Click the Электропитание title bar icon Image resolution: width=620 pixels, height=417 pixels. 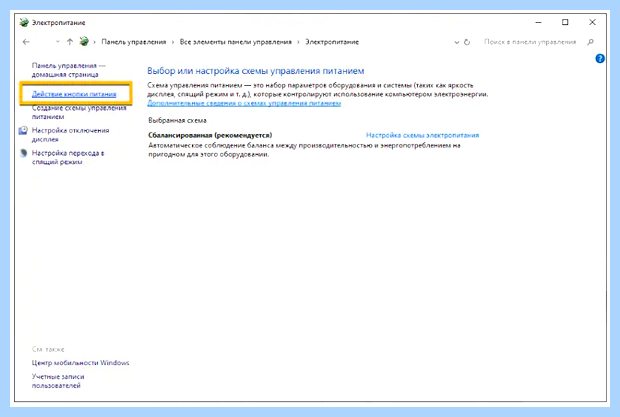pos(24,22)
